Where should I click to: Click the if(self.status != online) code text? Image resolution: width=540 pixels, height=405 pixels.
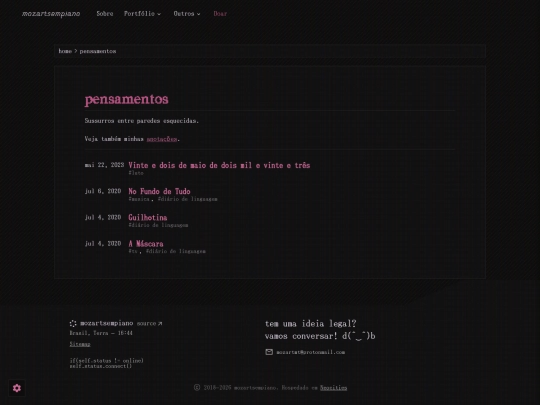(x=106, y=361)
